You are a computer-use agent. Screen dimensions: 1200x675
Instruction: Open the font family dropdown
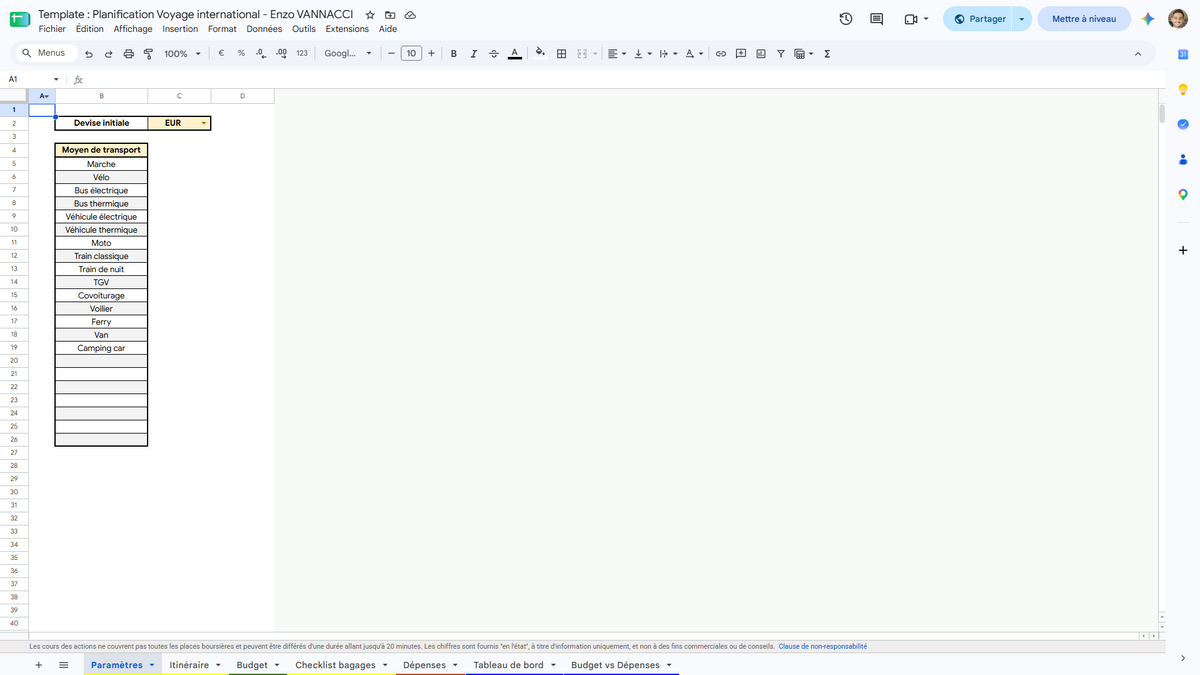click(x=348, y=54)
